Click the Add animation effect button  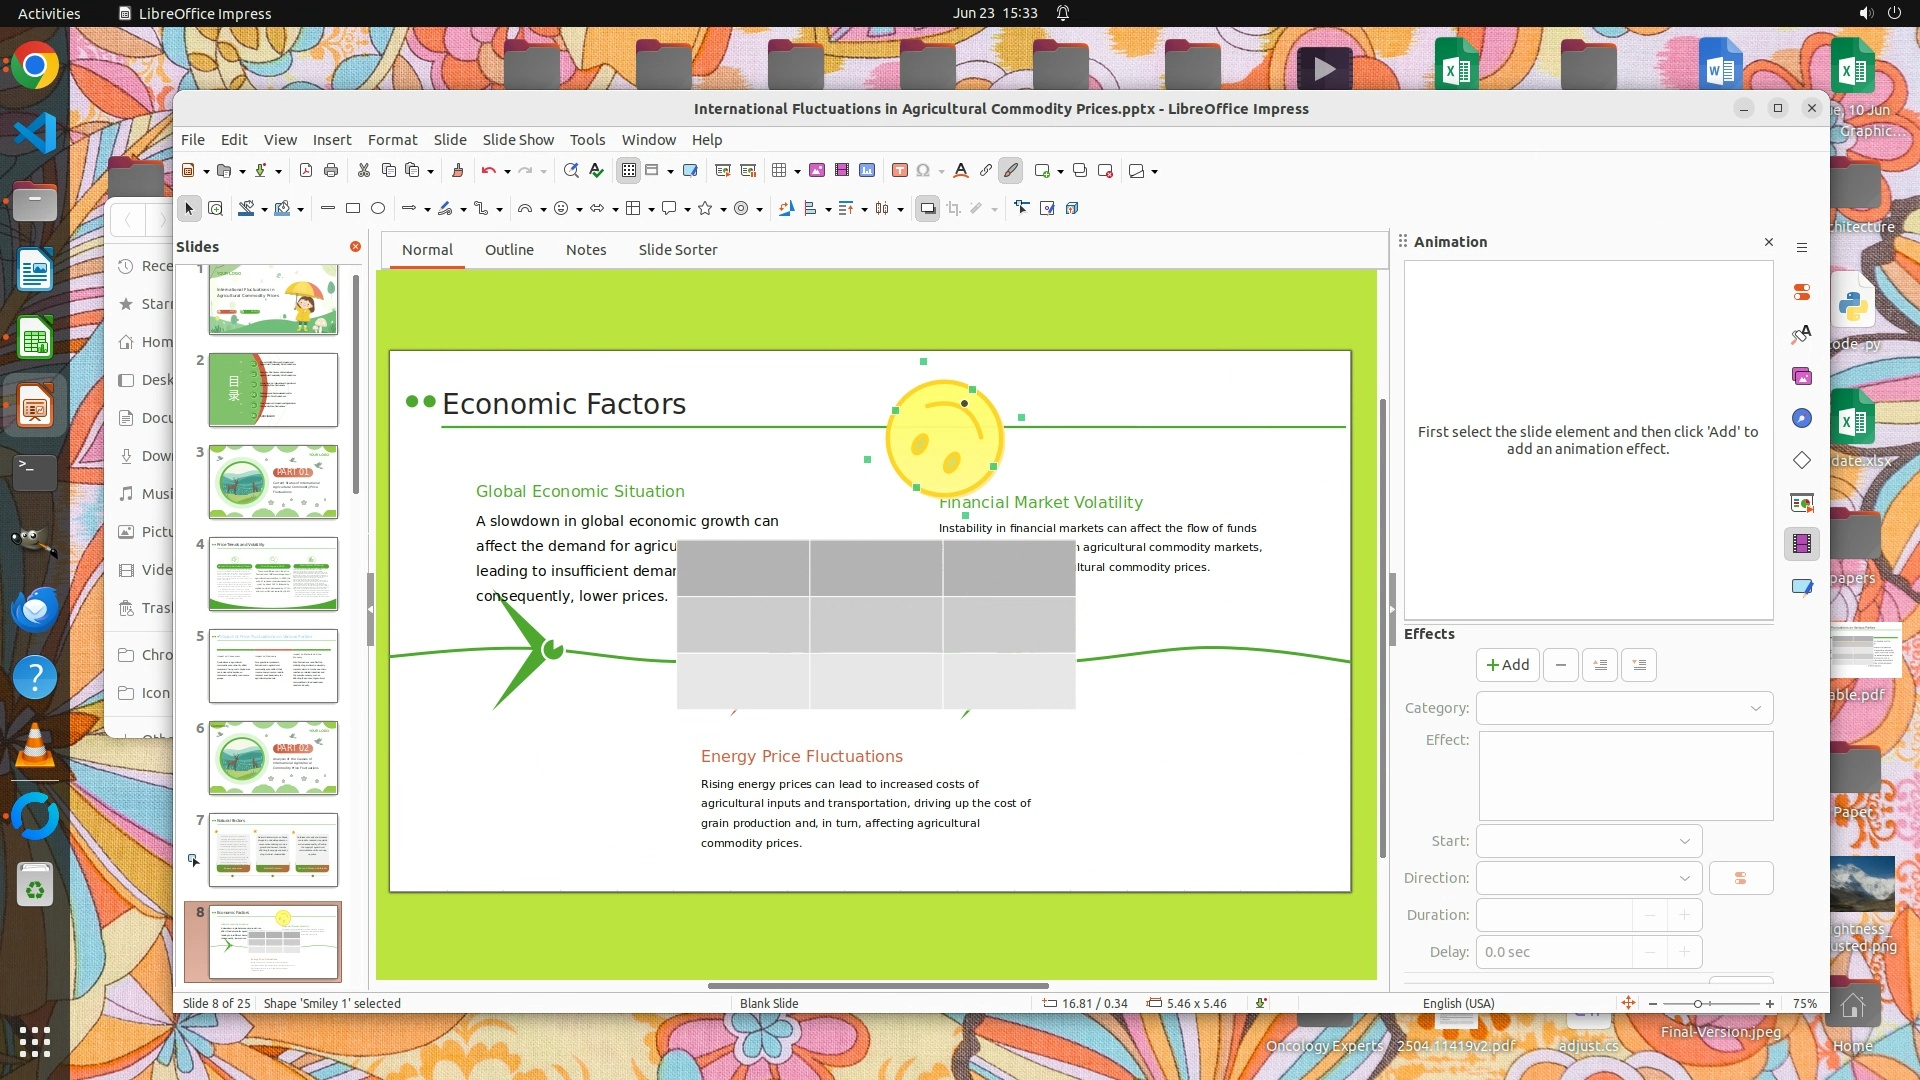pyautogui.click(x=1507, y=665)
